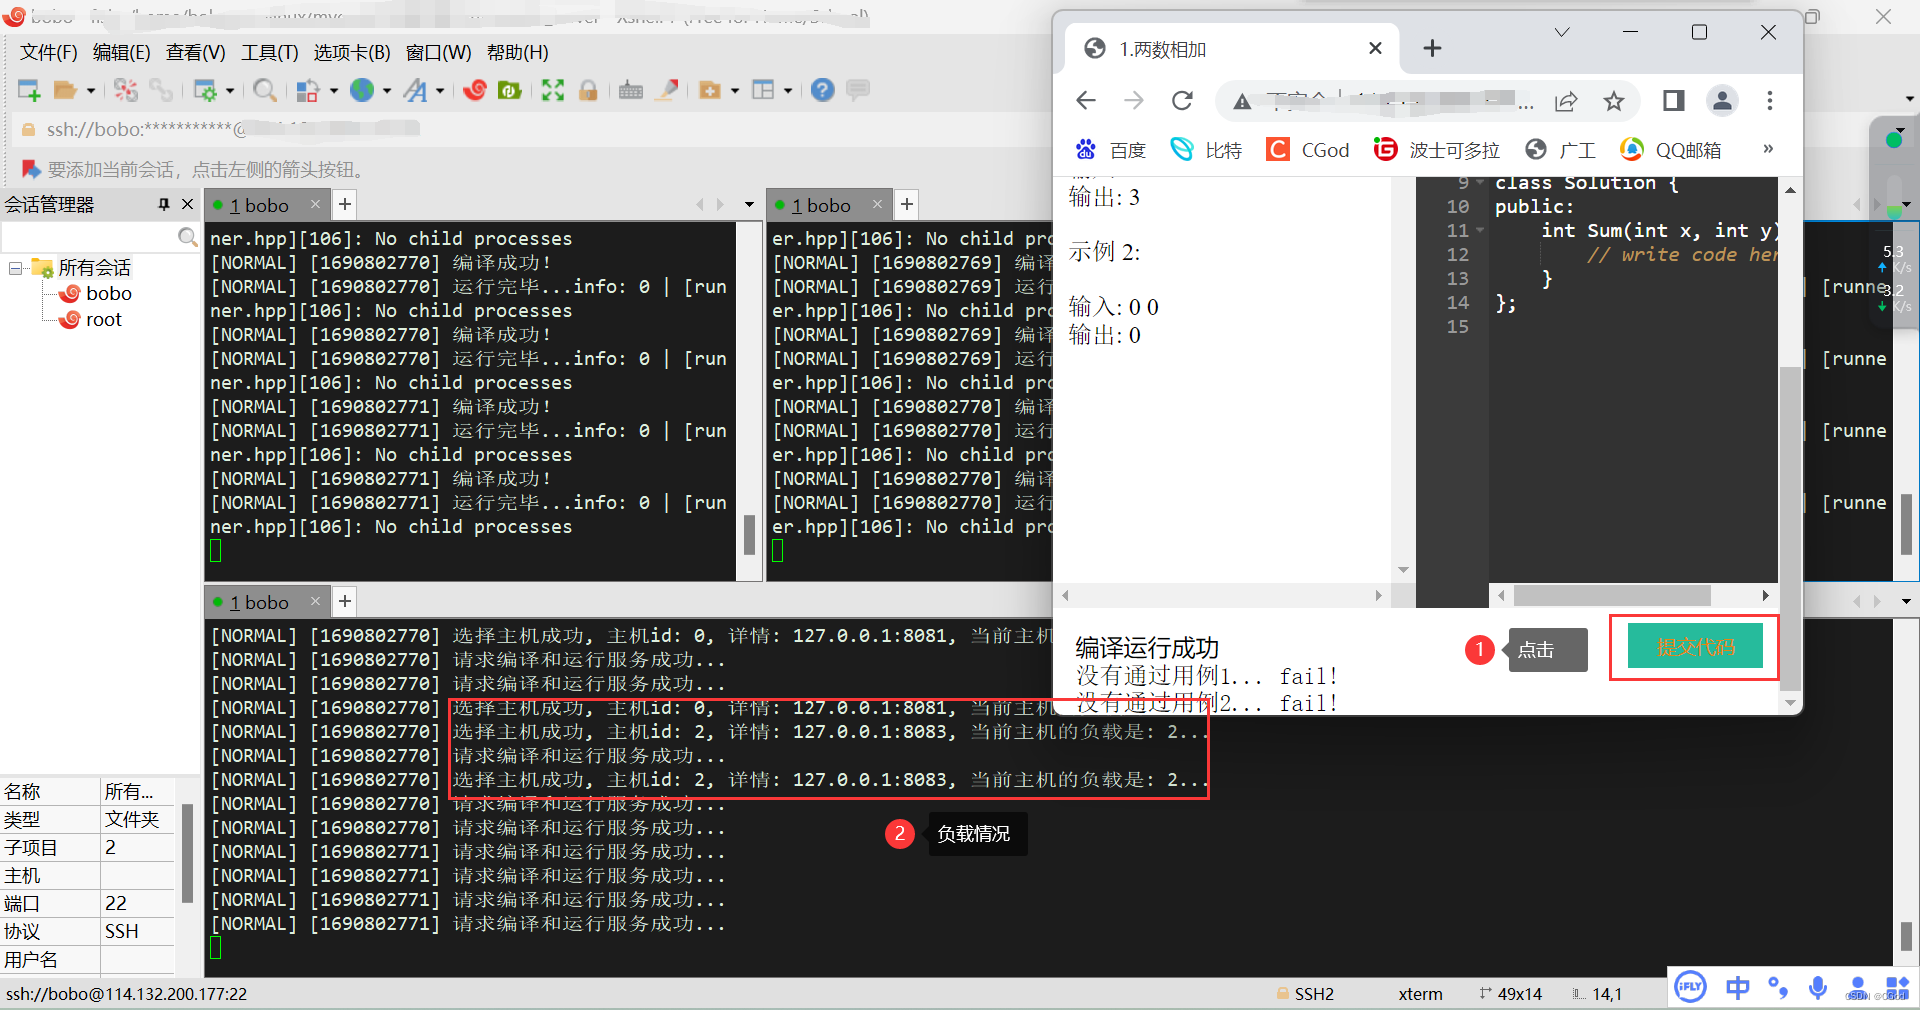The height and width of the screenshot is (1010, 1920).
Task: Open tab list dropdown of top-left terminal pane
Action: click(x=749, y=205)
